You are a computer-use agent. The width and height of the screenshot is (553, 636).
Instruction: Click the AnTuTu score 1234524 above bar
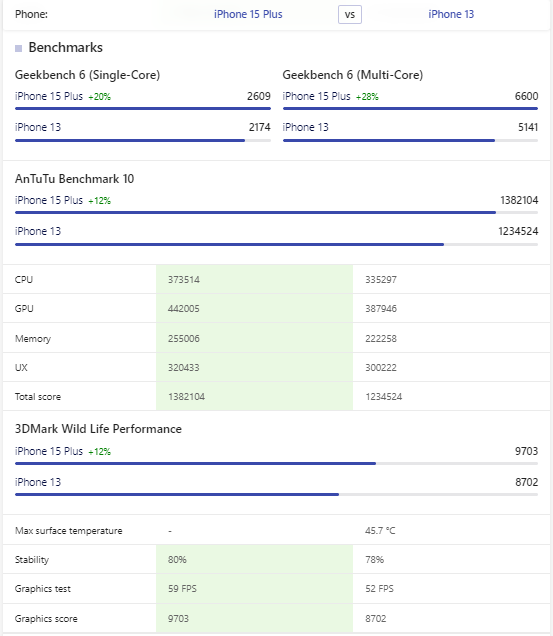(x=518, y=231)
